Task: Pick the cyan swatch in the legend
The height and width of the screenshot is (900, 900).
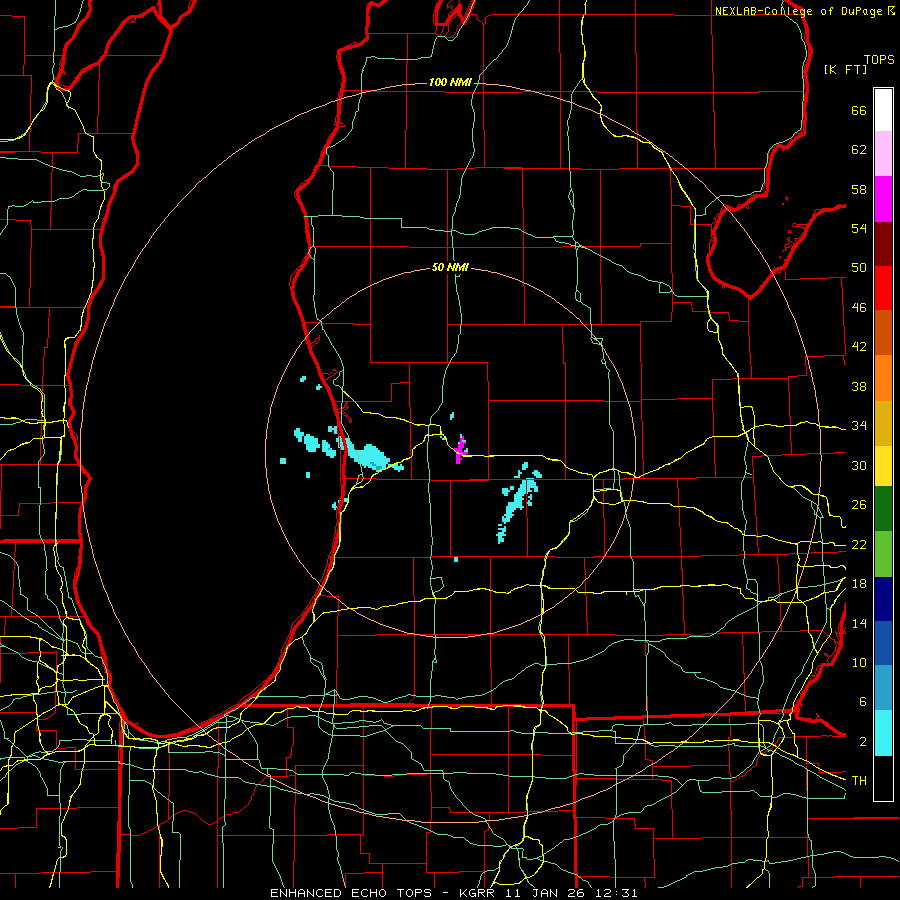Action: click(883, 733)
